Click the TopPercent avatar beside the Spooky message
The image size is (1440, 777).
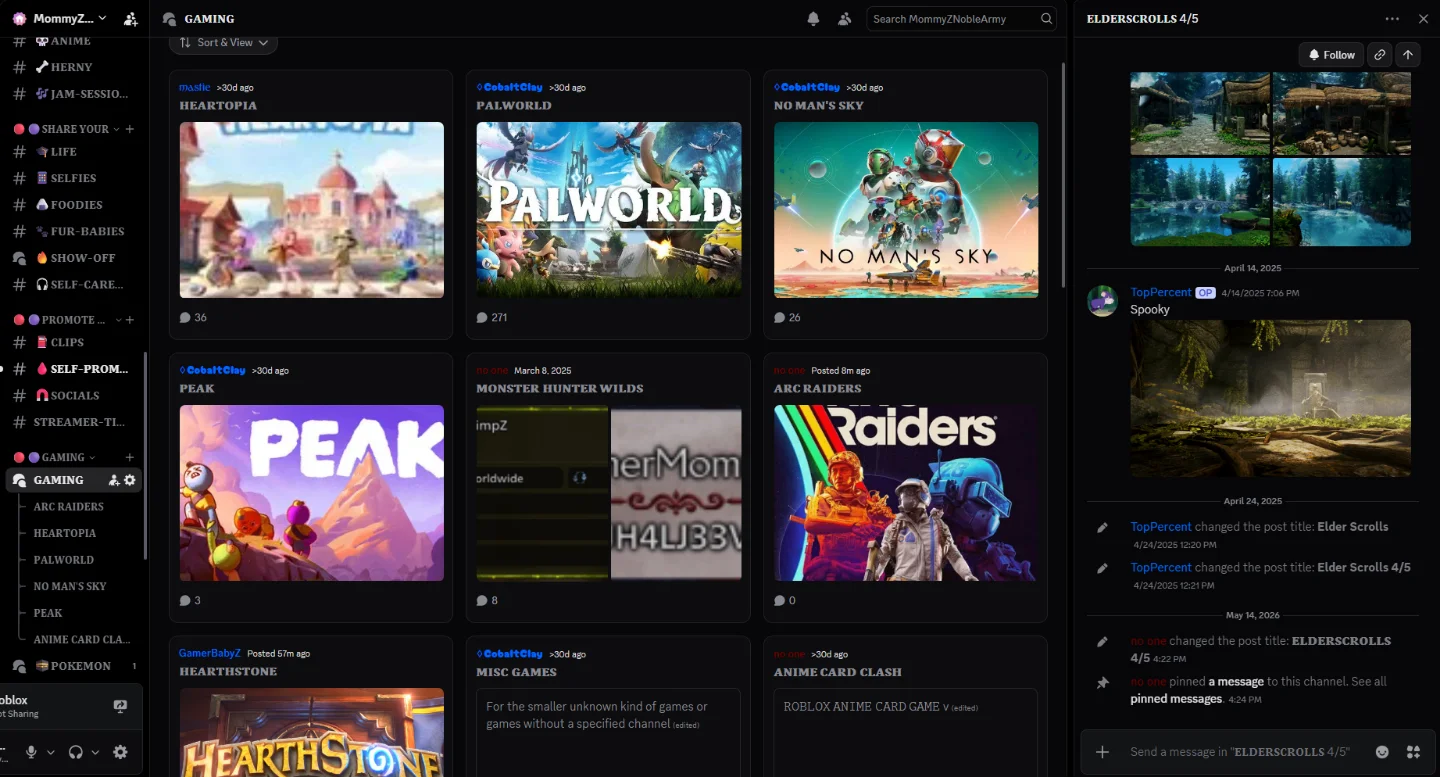(1102, 301)
